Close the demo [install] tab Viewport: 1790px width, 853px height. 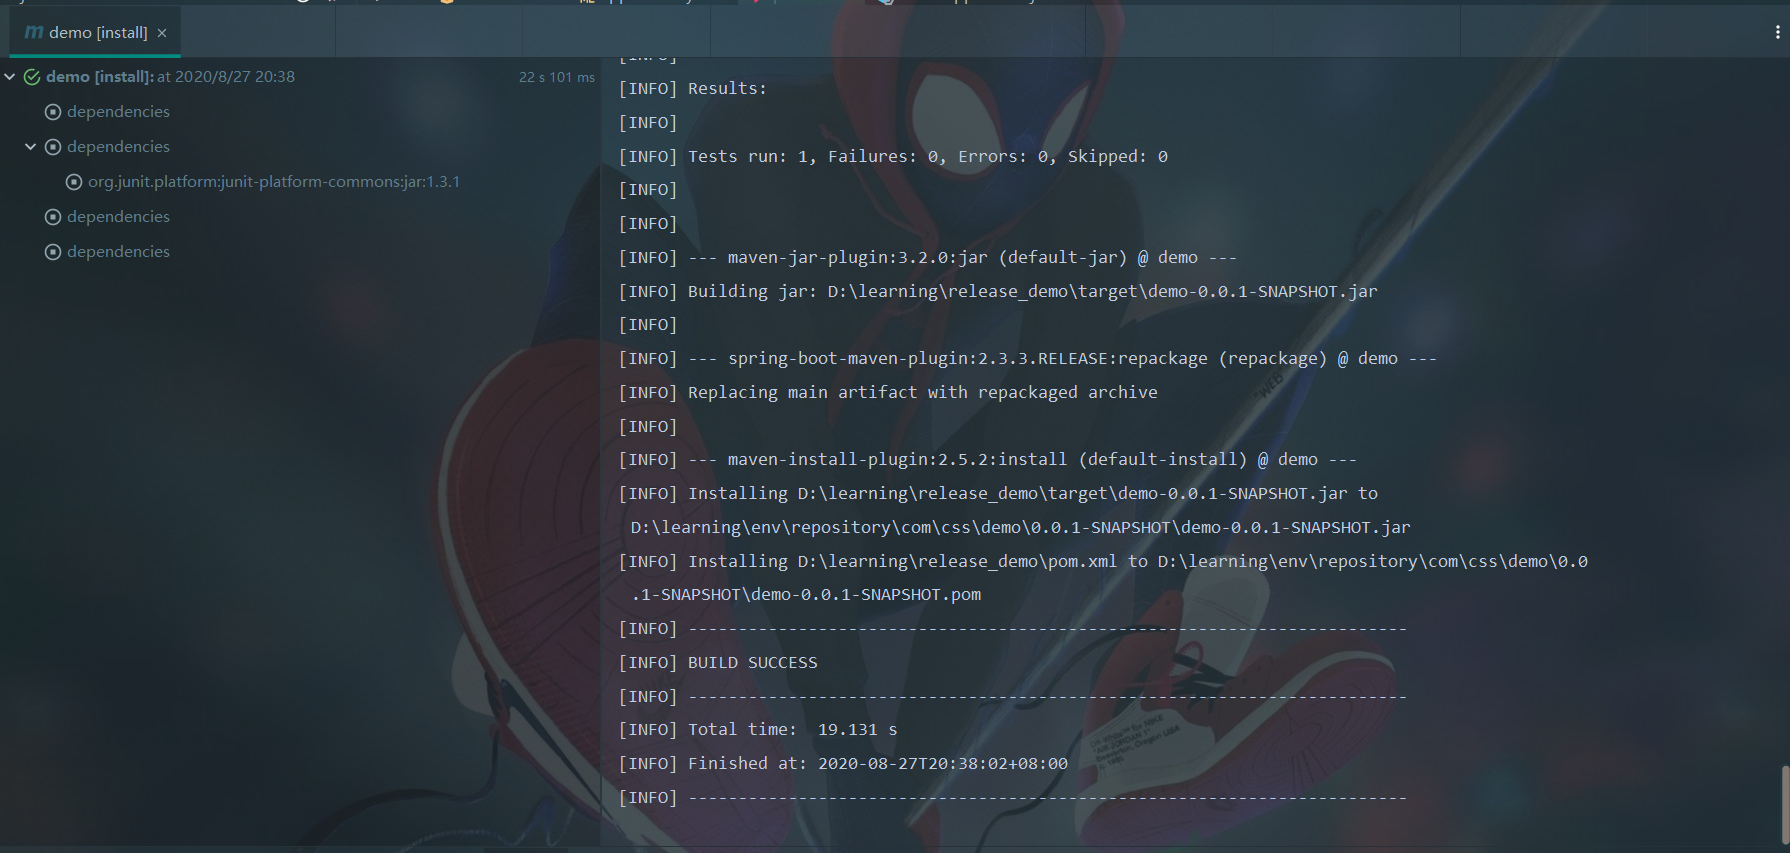coord(162,33)
